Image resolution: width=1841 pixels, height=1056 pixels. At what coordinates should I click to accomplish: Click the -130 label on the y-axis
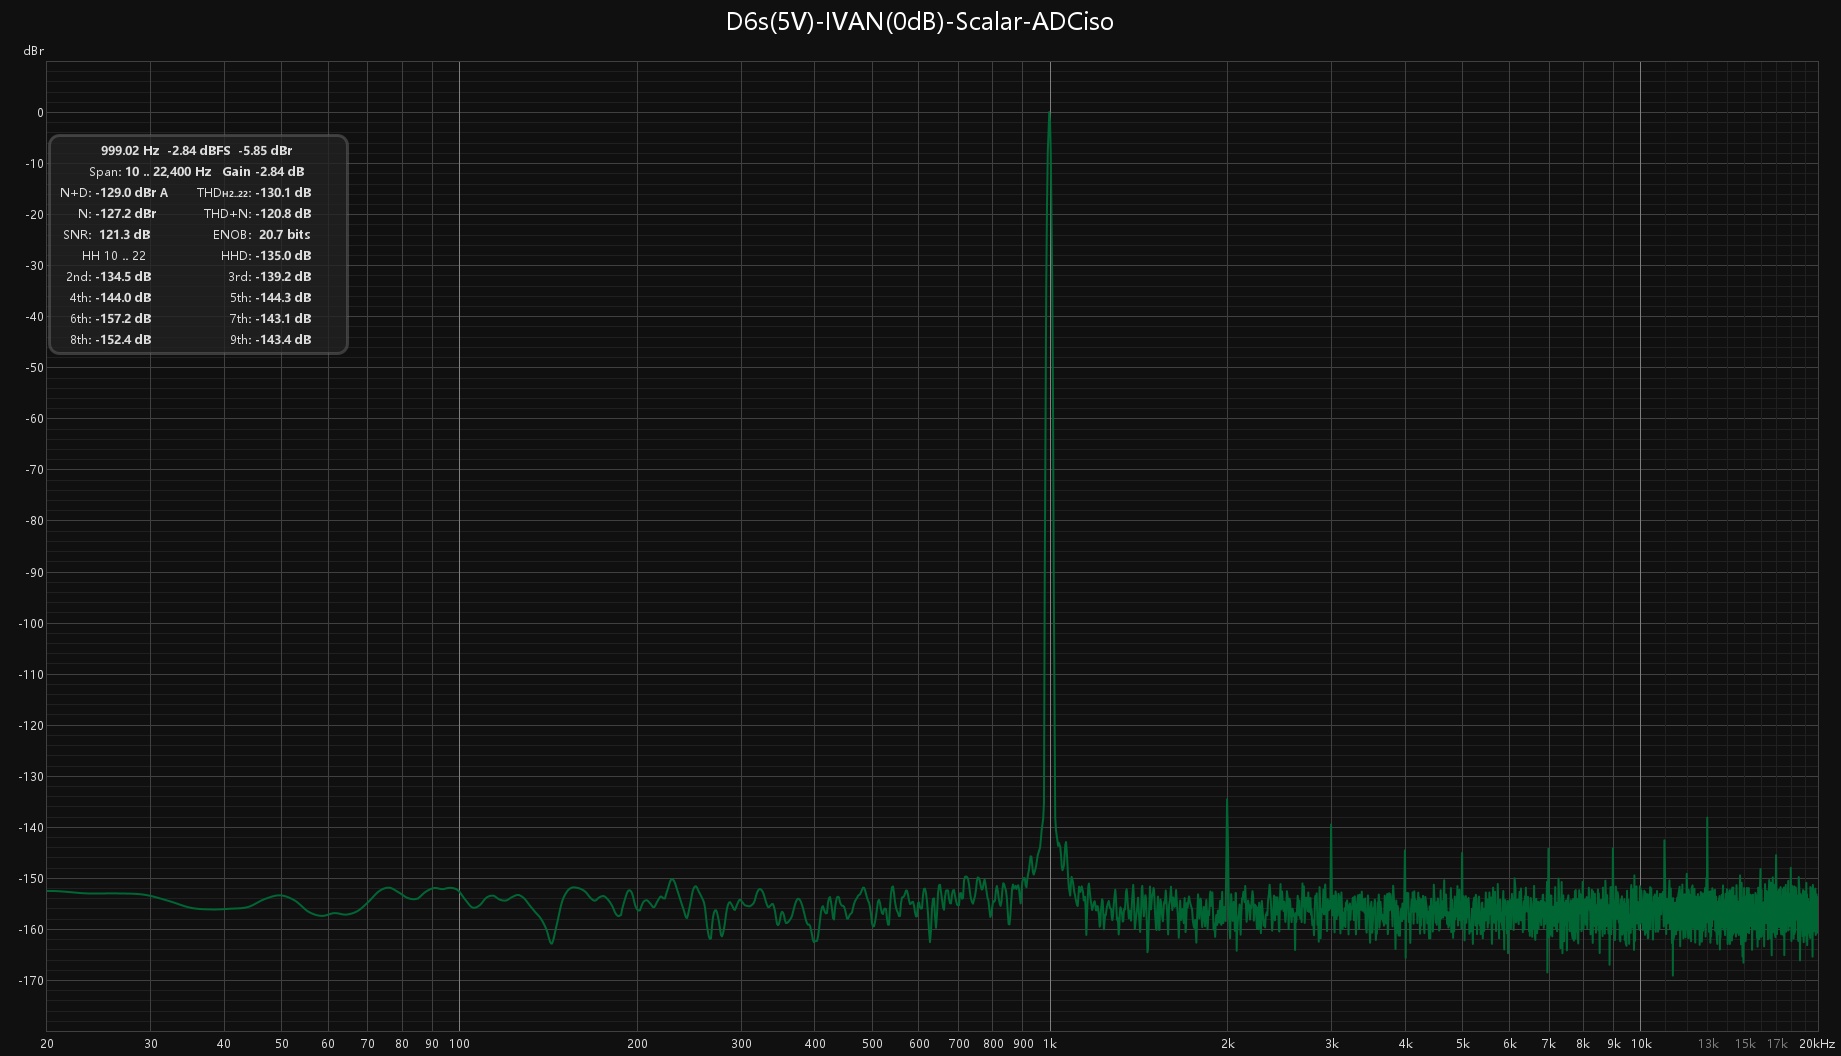[x=32, y=777]
